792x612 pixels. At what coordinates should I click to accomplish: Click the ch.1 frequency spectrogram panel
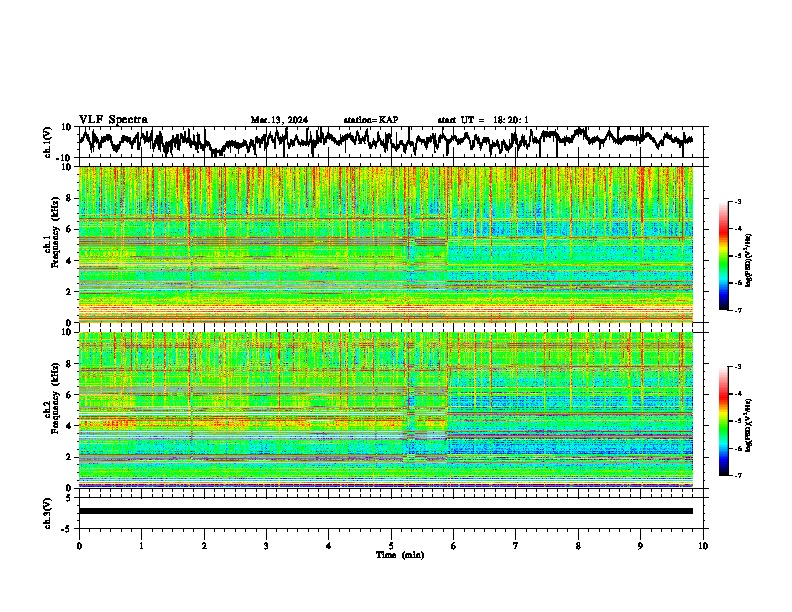click(386, 244)
